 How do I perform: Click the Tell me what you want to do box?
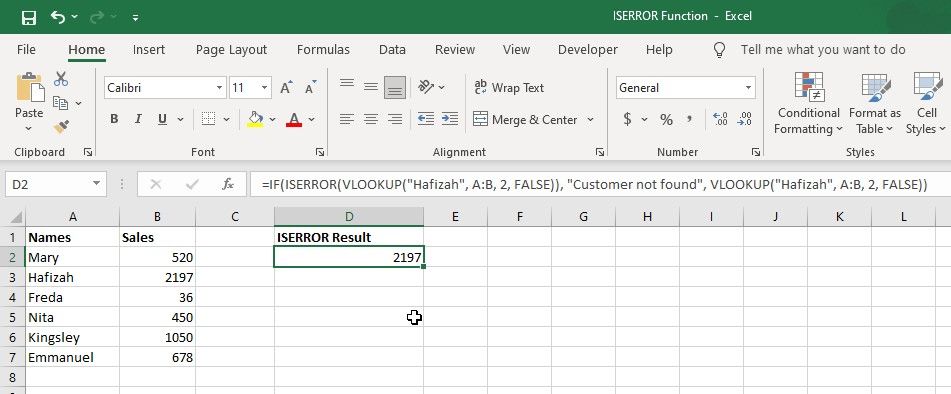point(823,50)
